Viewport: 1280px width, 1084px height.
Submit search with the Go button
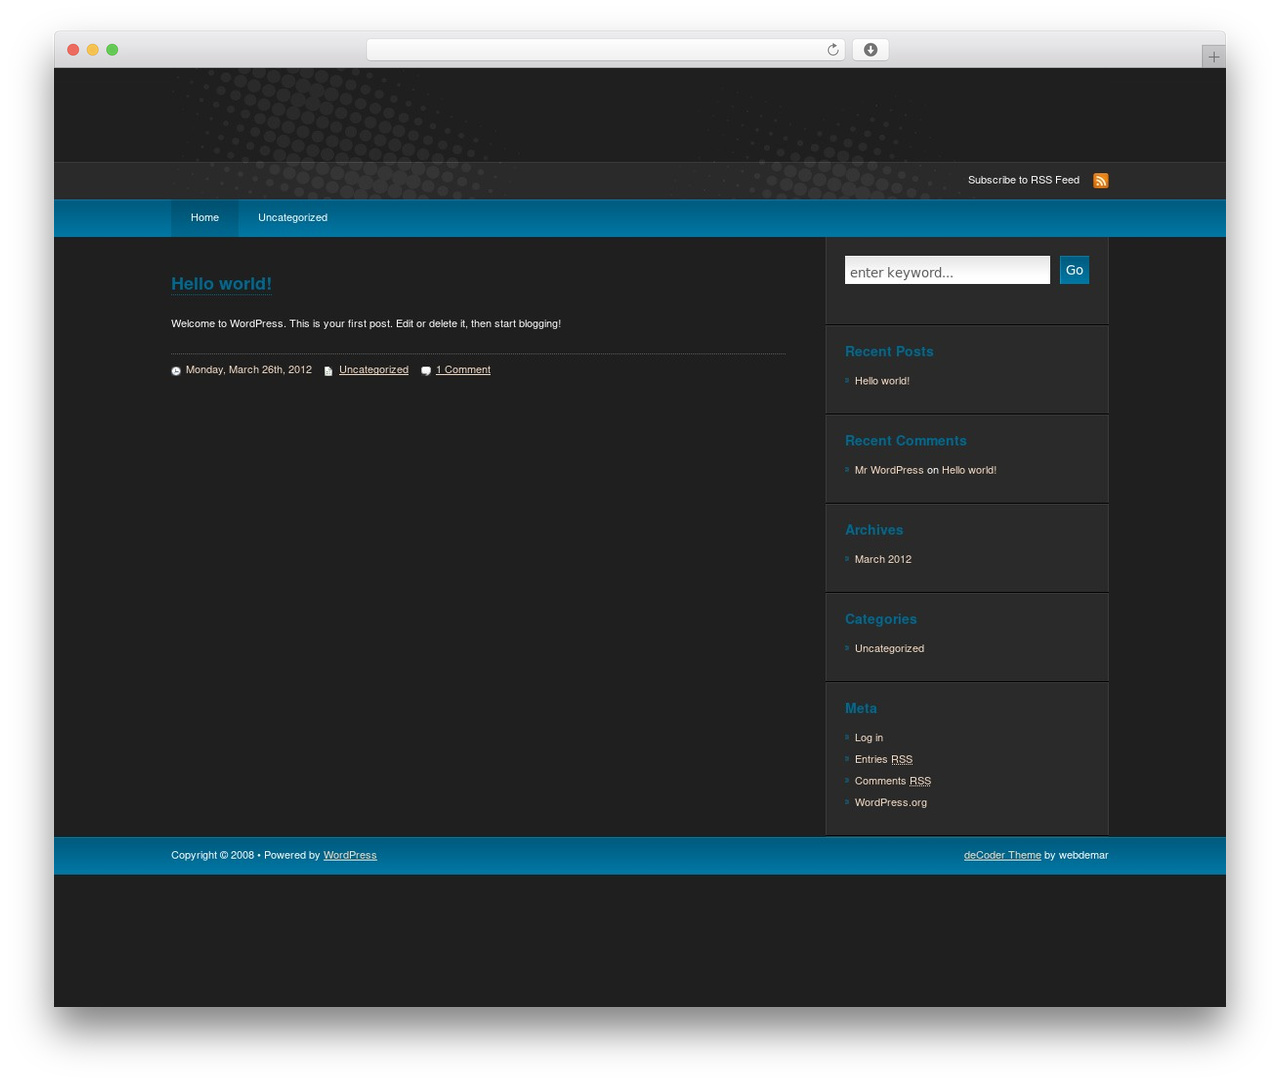(1074, 270)
